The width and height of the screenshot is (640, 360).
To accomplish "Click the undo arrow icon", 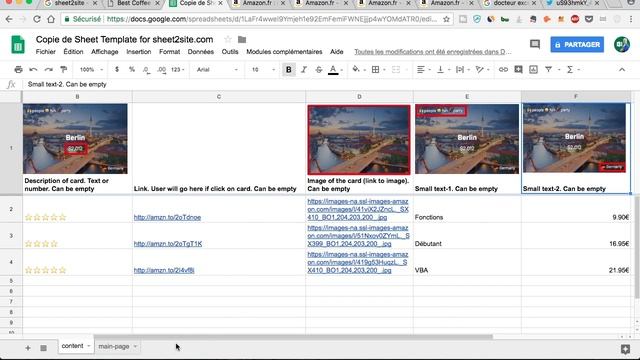I will click(33, 69).
